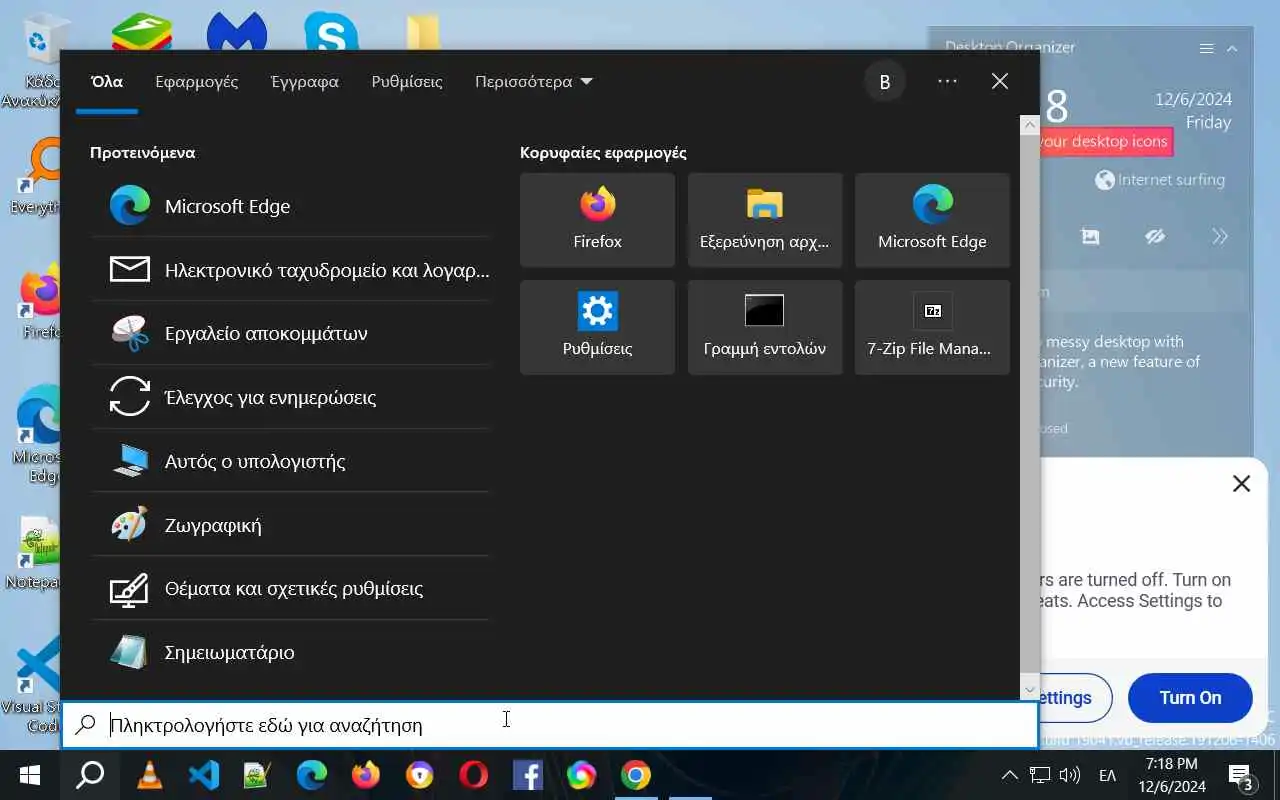Open the volume tray icon
1280x800 pixels.
[x=1069, y=775]
